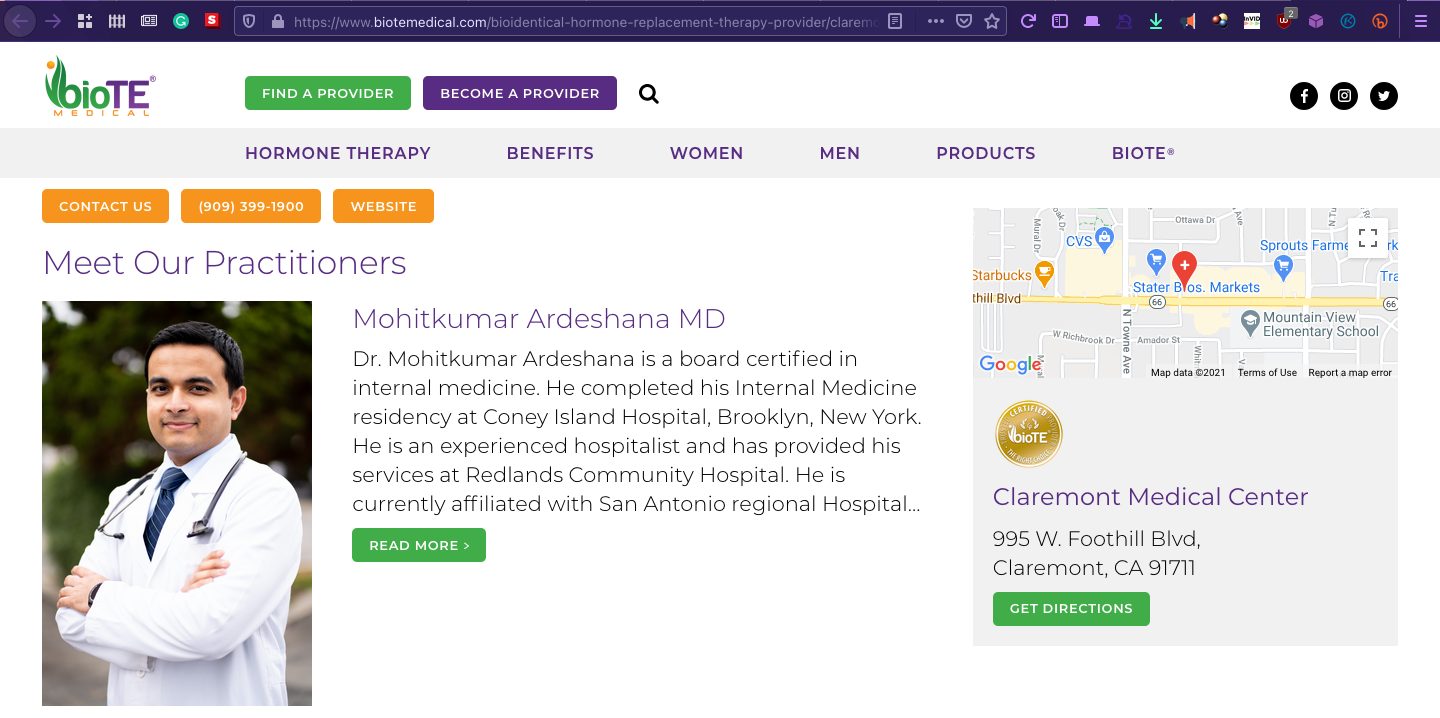Open the Twitter social icon

click(1384, 96)
